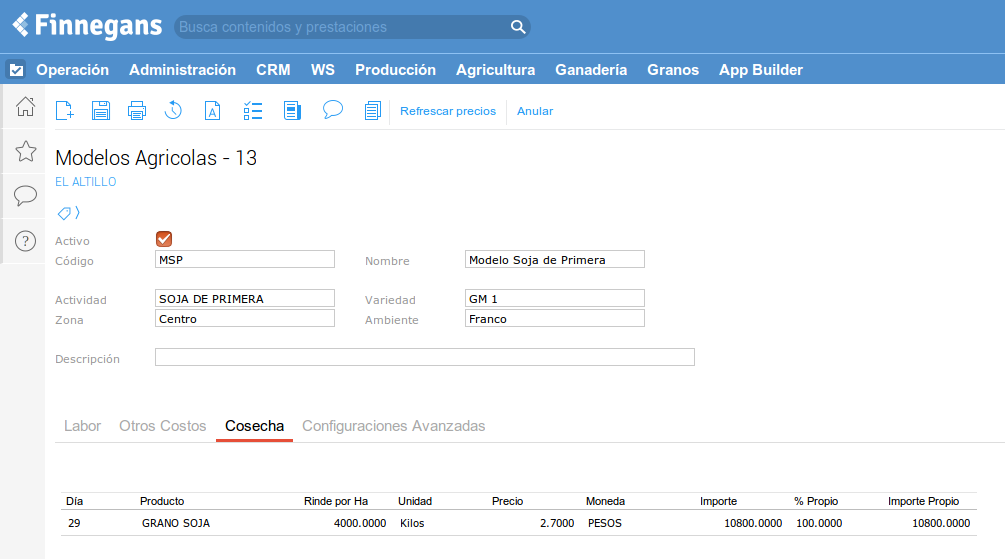
Task: Click the Anular button
Action: [x=535, y=111]
